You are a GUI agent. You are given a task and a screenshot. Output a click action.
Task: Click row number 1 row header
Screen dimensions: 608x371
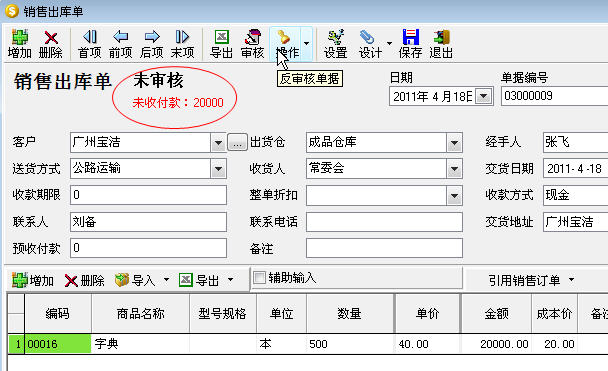(16, 344)
